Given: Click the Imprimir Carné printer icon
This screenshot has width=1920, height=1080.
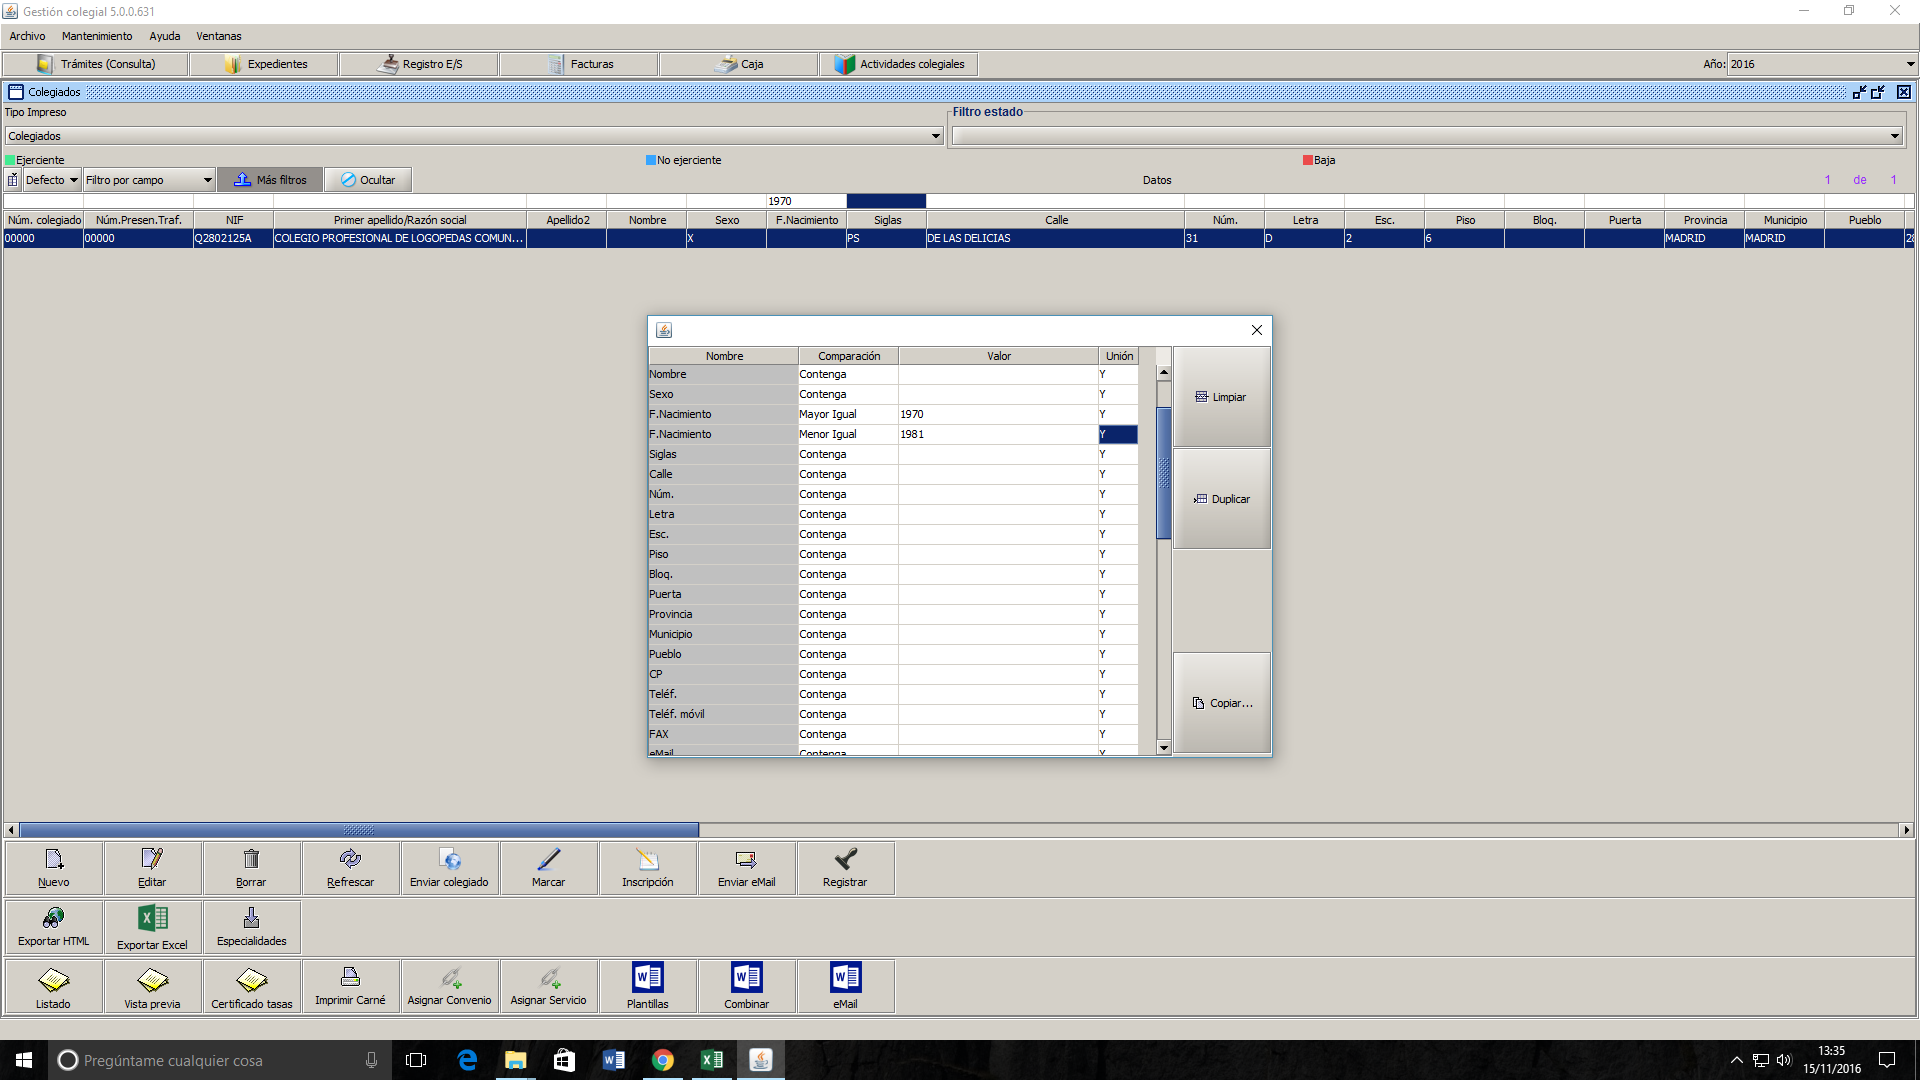Looking at the screenshot, I should pos(350,977).
